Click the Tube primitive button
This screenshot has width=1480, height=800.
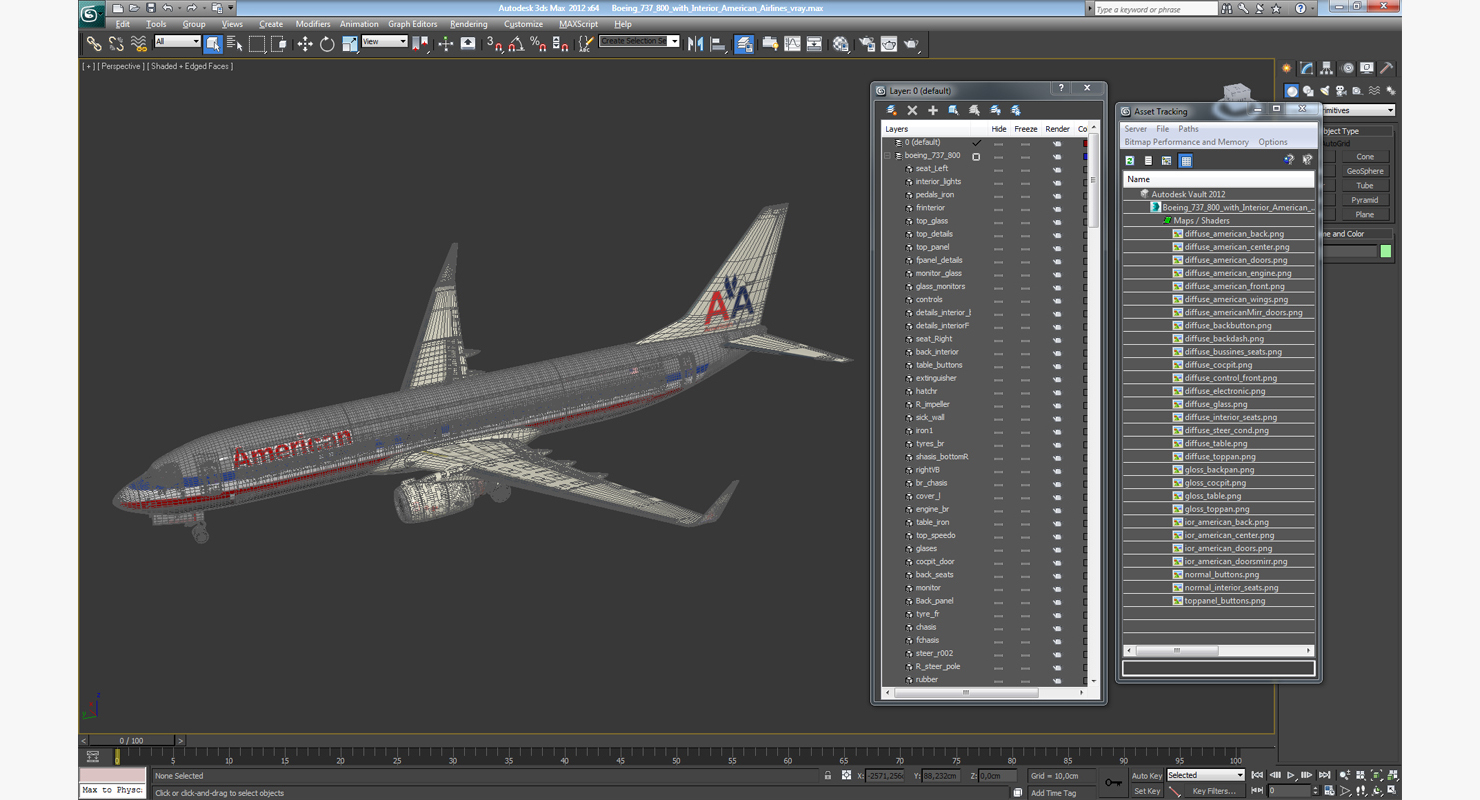click(1365, 186)
